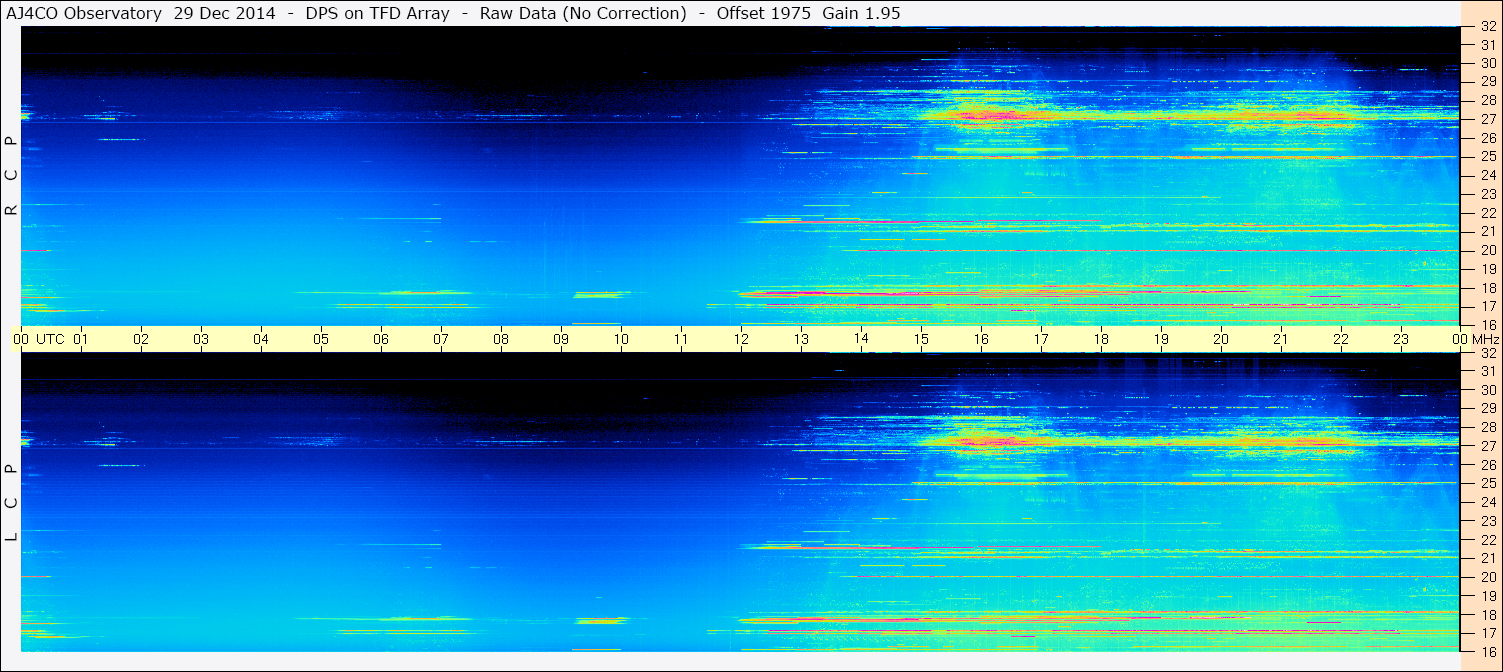Click the vertical RCP label of upper spectrogram
This screenshot has height=672, width=1503.
(11, 176)
